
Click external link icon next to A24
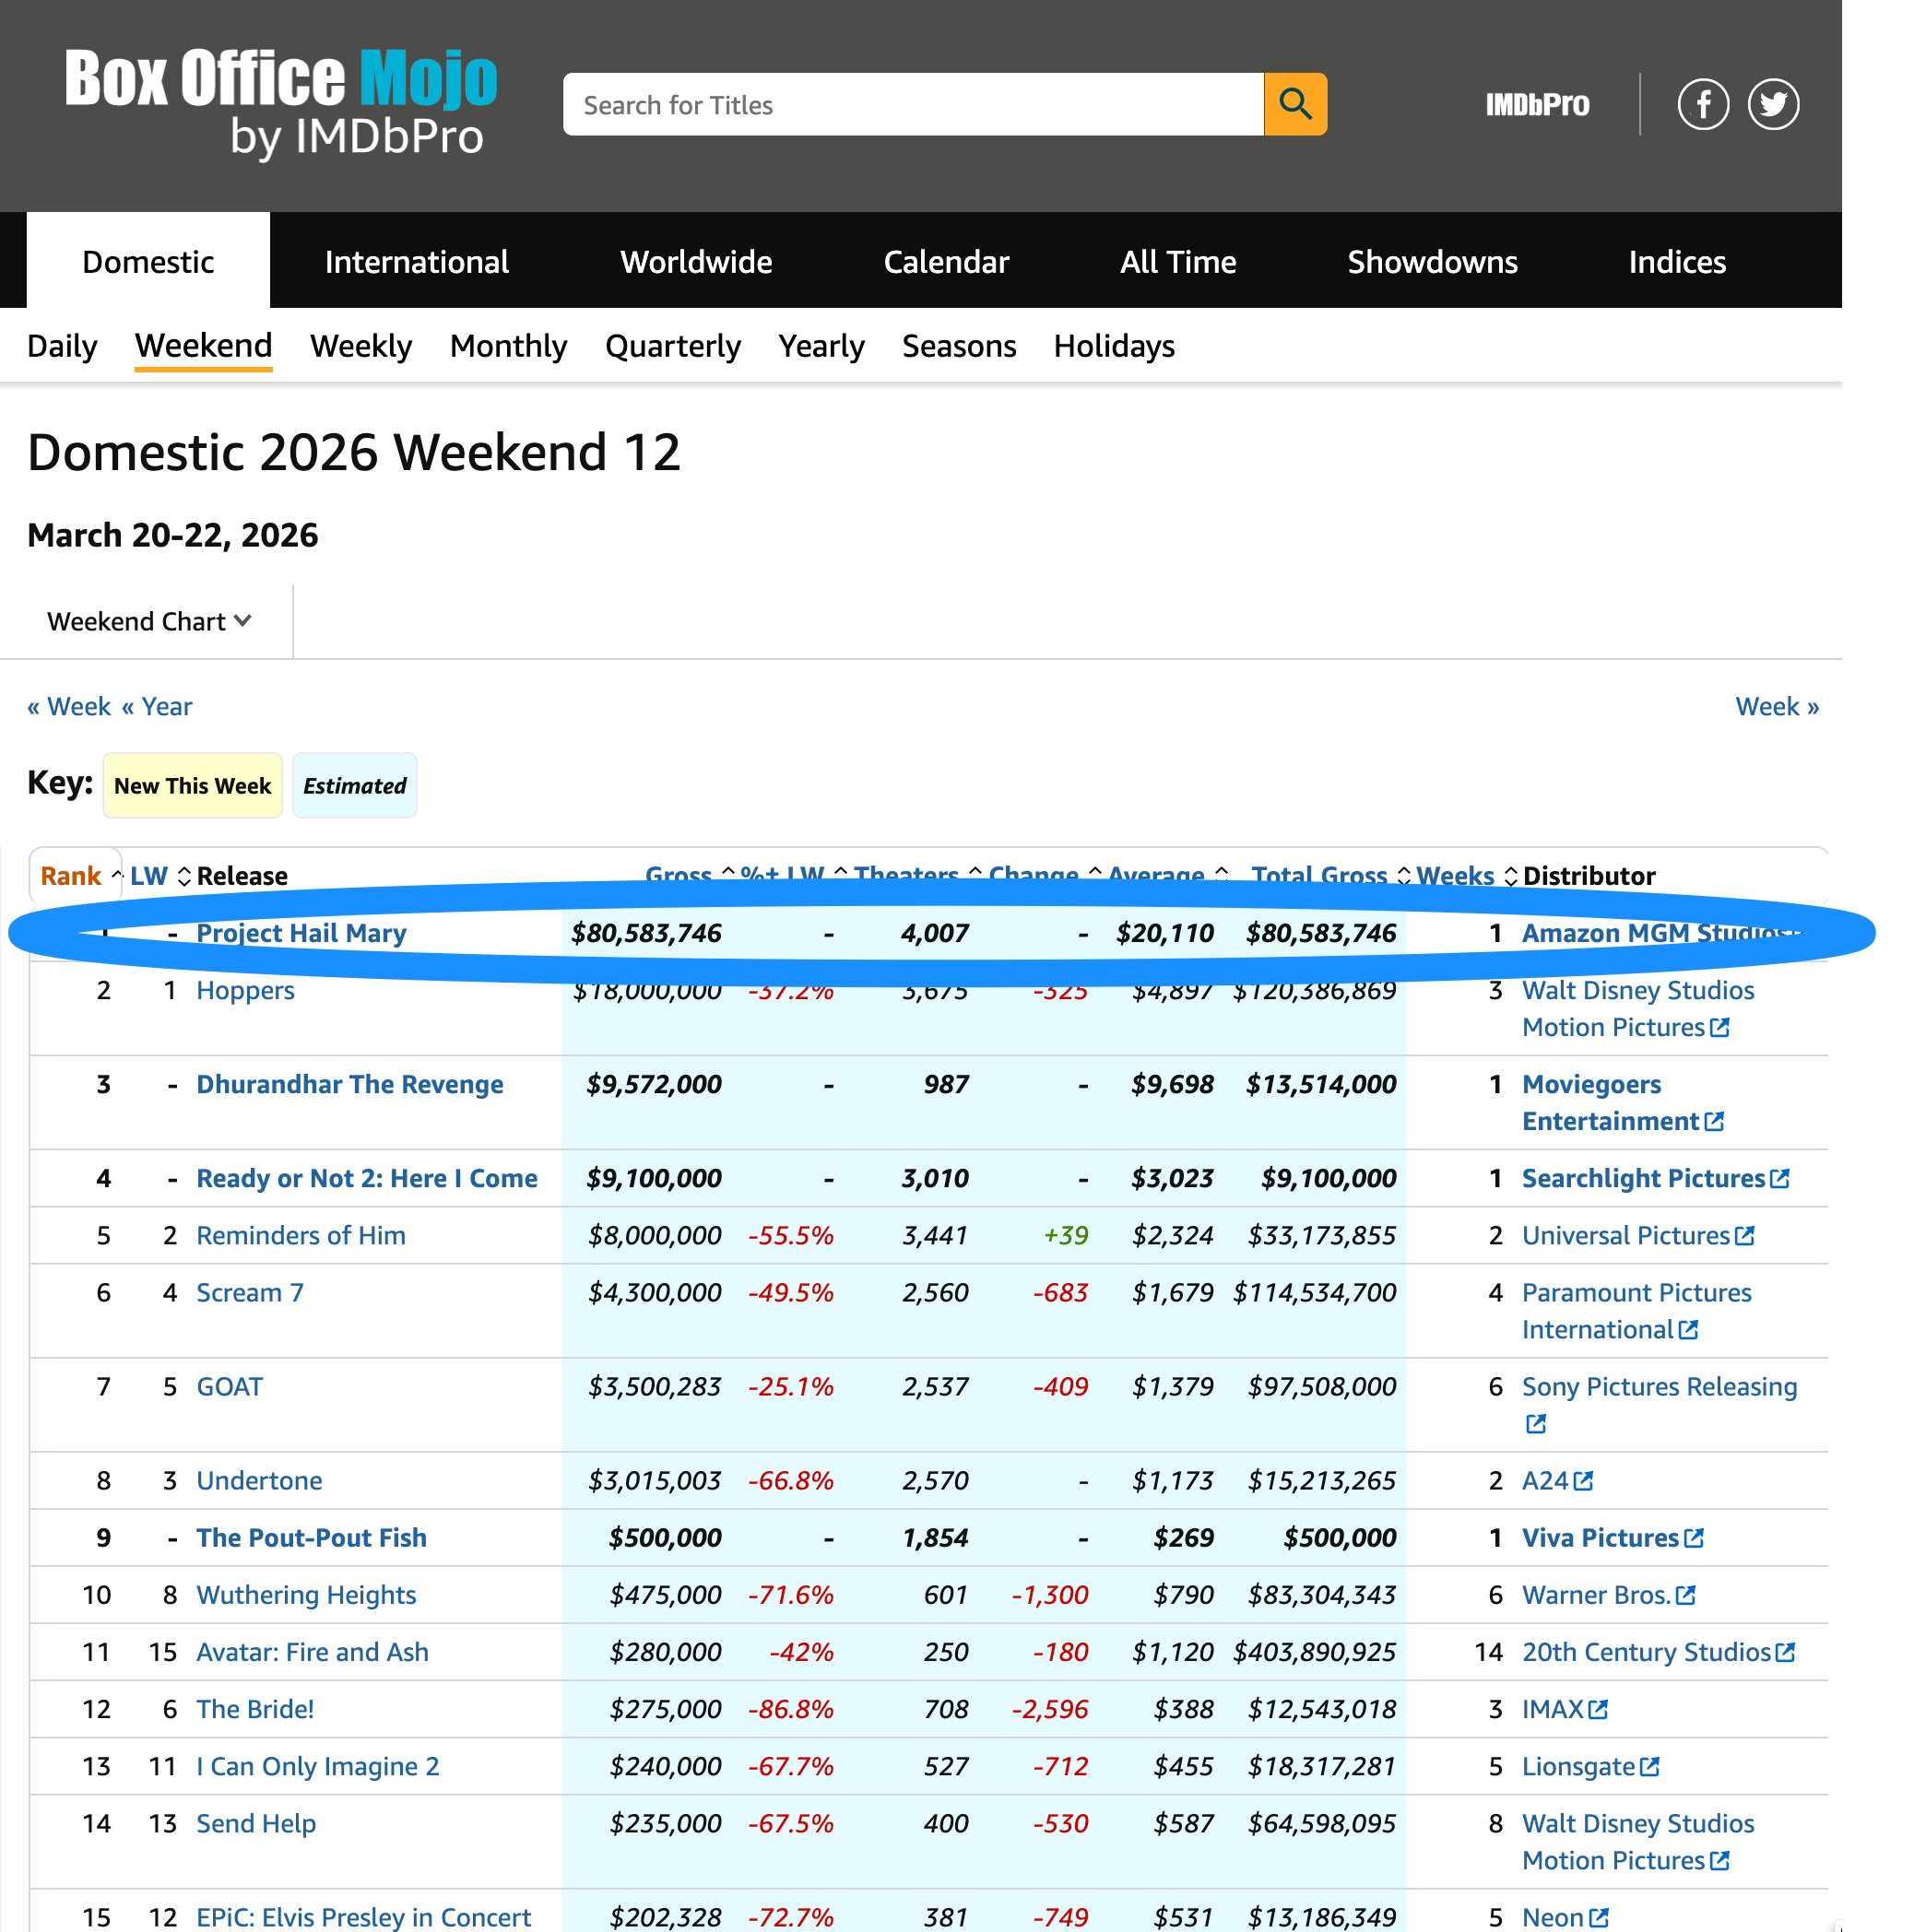(x=1583, y=1480)
